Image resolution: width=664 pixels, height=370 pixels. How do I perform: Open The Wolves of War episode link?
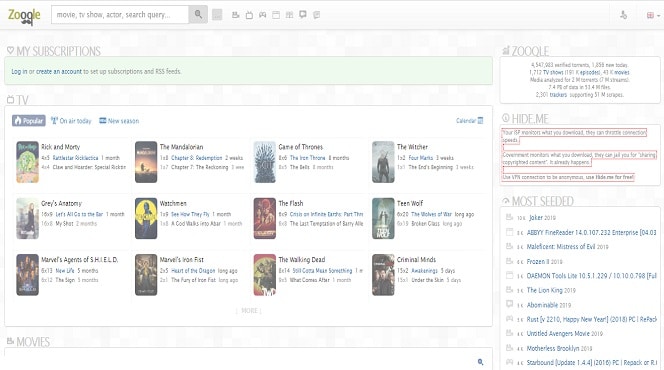tap(432, 214)
